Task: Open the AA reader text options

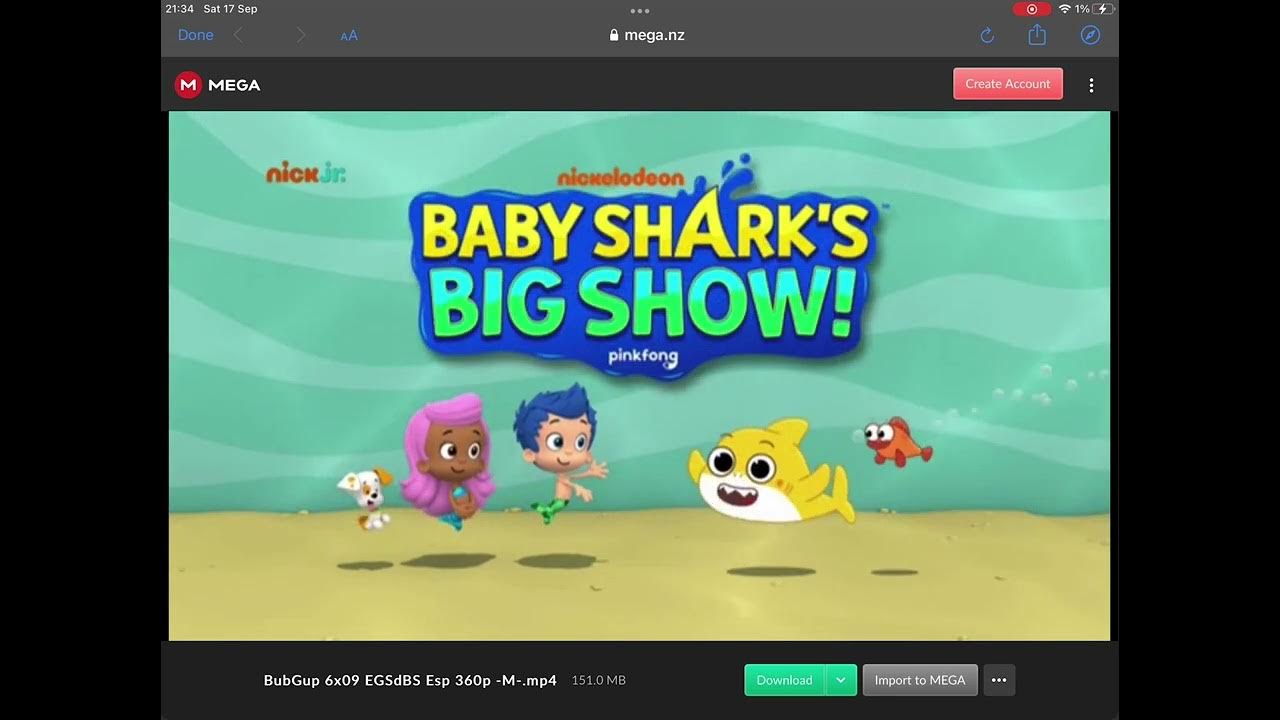Action: coord(349,36)
